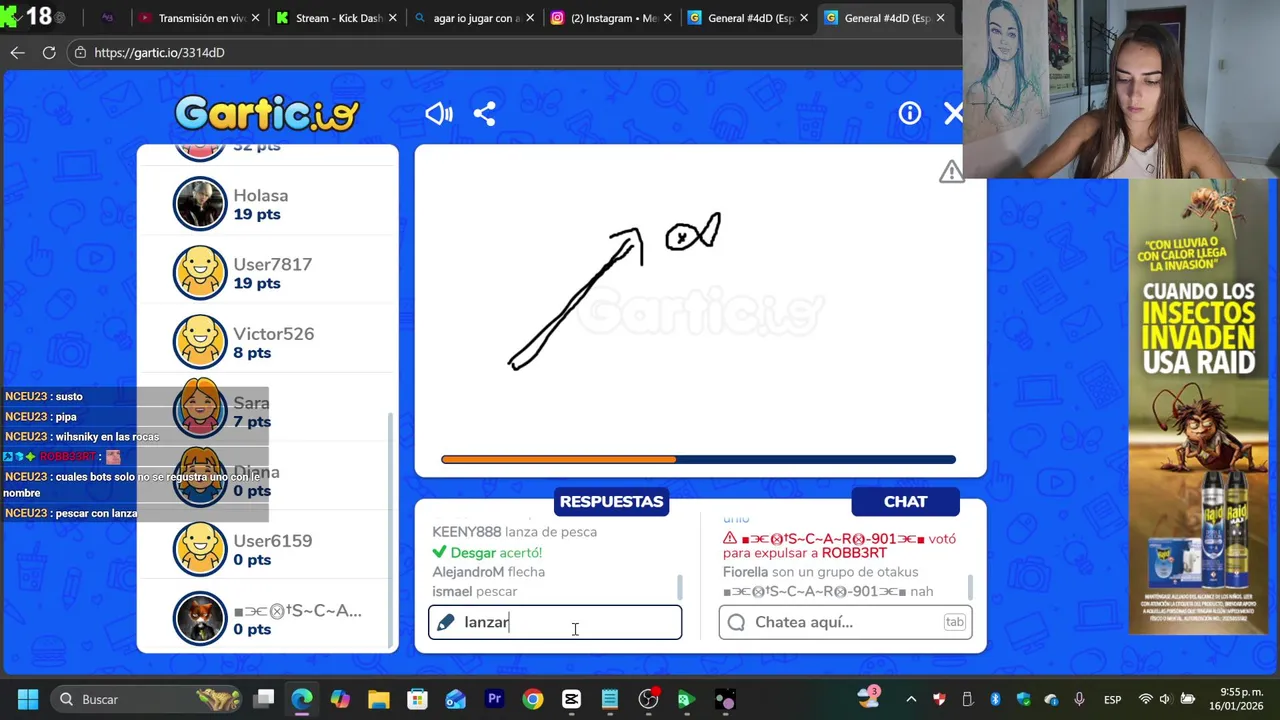
Task: Click the 'Desgar acertó!' answer row
Action: [x=488, y=552]
